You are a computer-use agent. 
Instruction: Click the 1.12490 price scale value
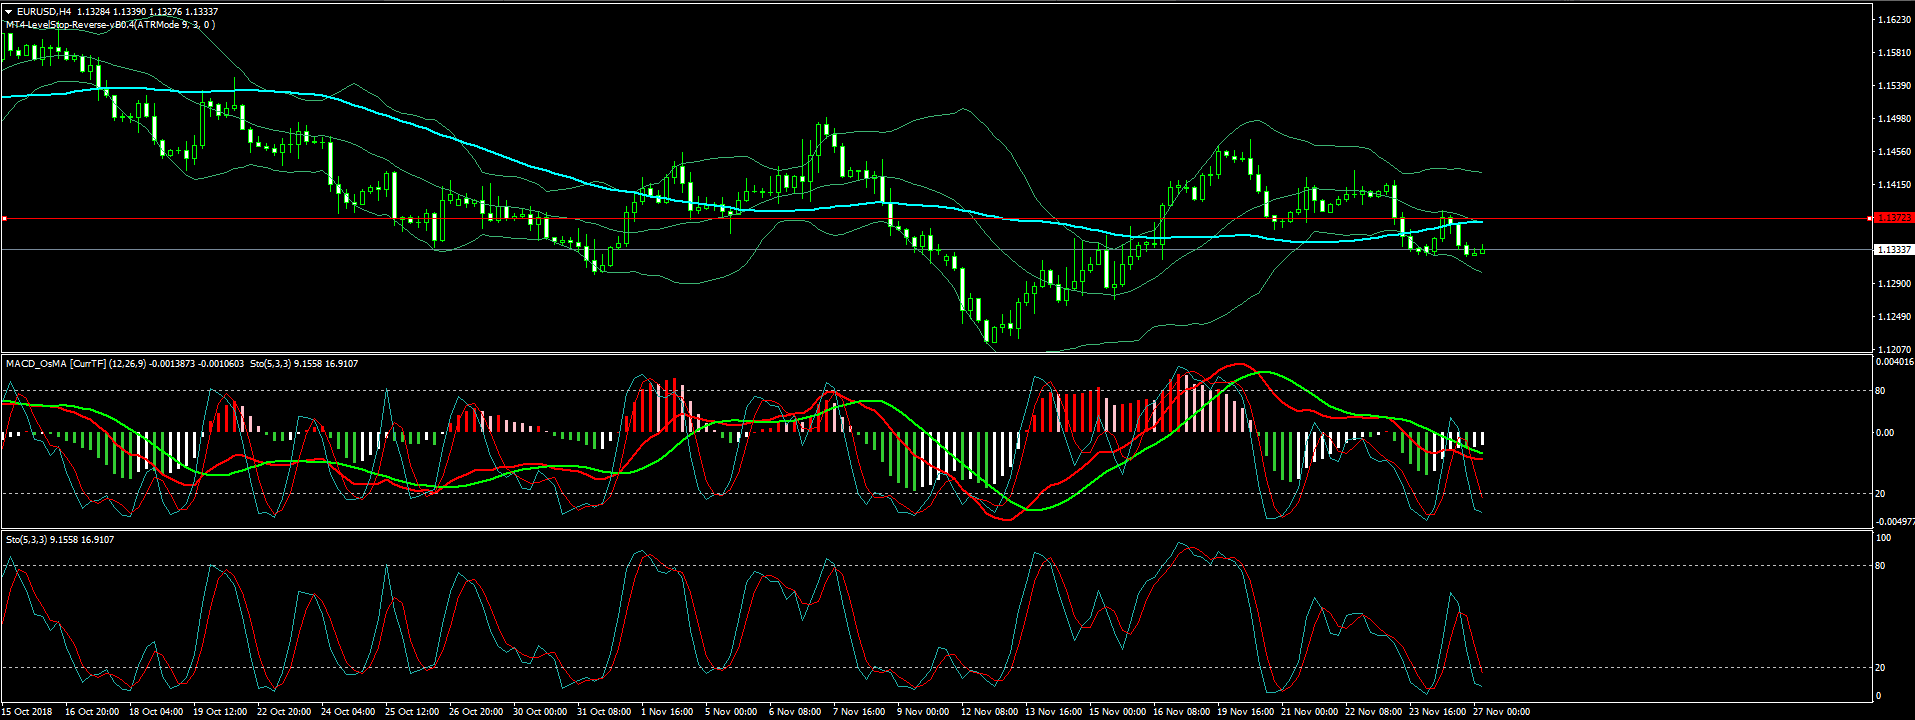[1895, 317]
